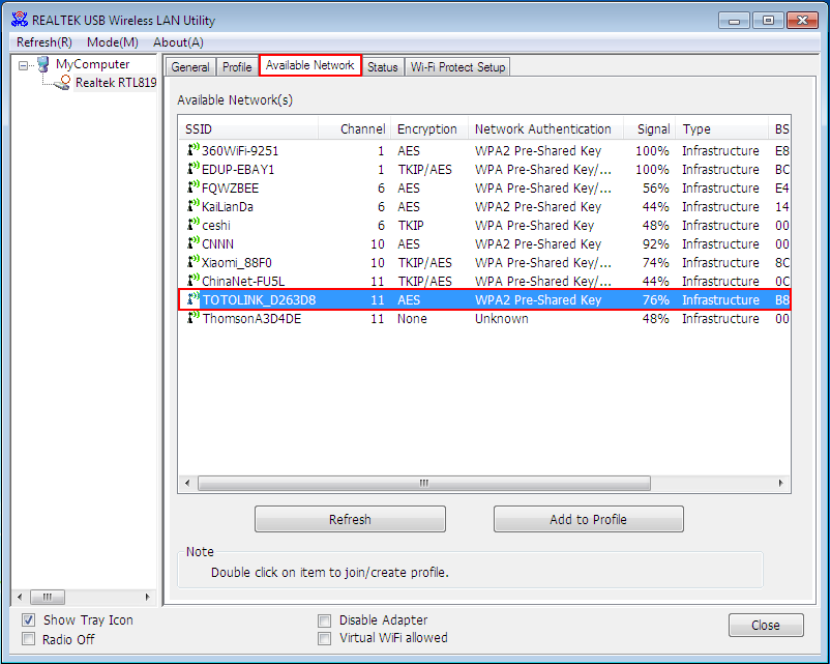Click the signal icon beside CNNN

193,244
